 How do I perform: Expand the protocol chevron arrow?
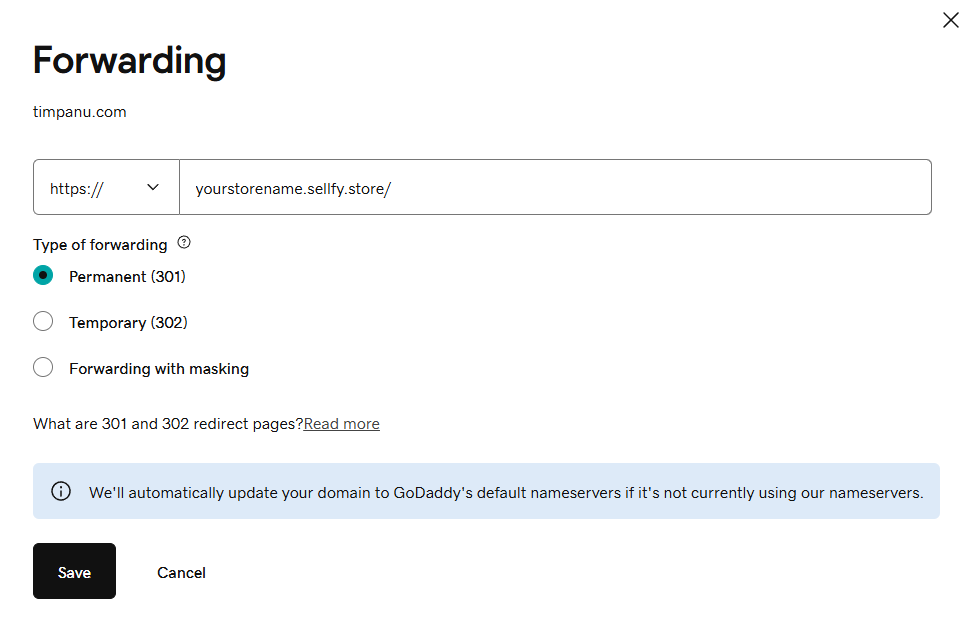pos(153,187)
